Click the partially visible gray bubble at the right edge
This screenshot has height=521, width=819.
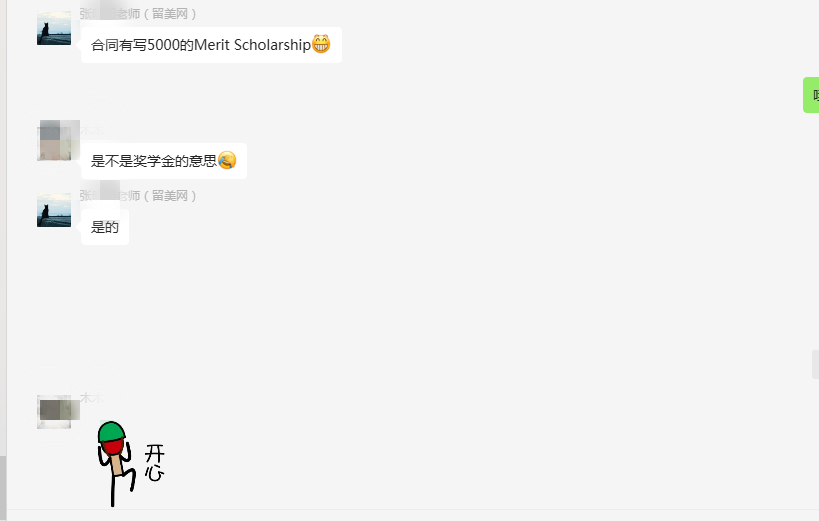pos(815,364)
